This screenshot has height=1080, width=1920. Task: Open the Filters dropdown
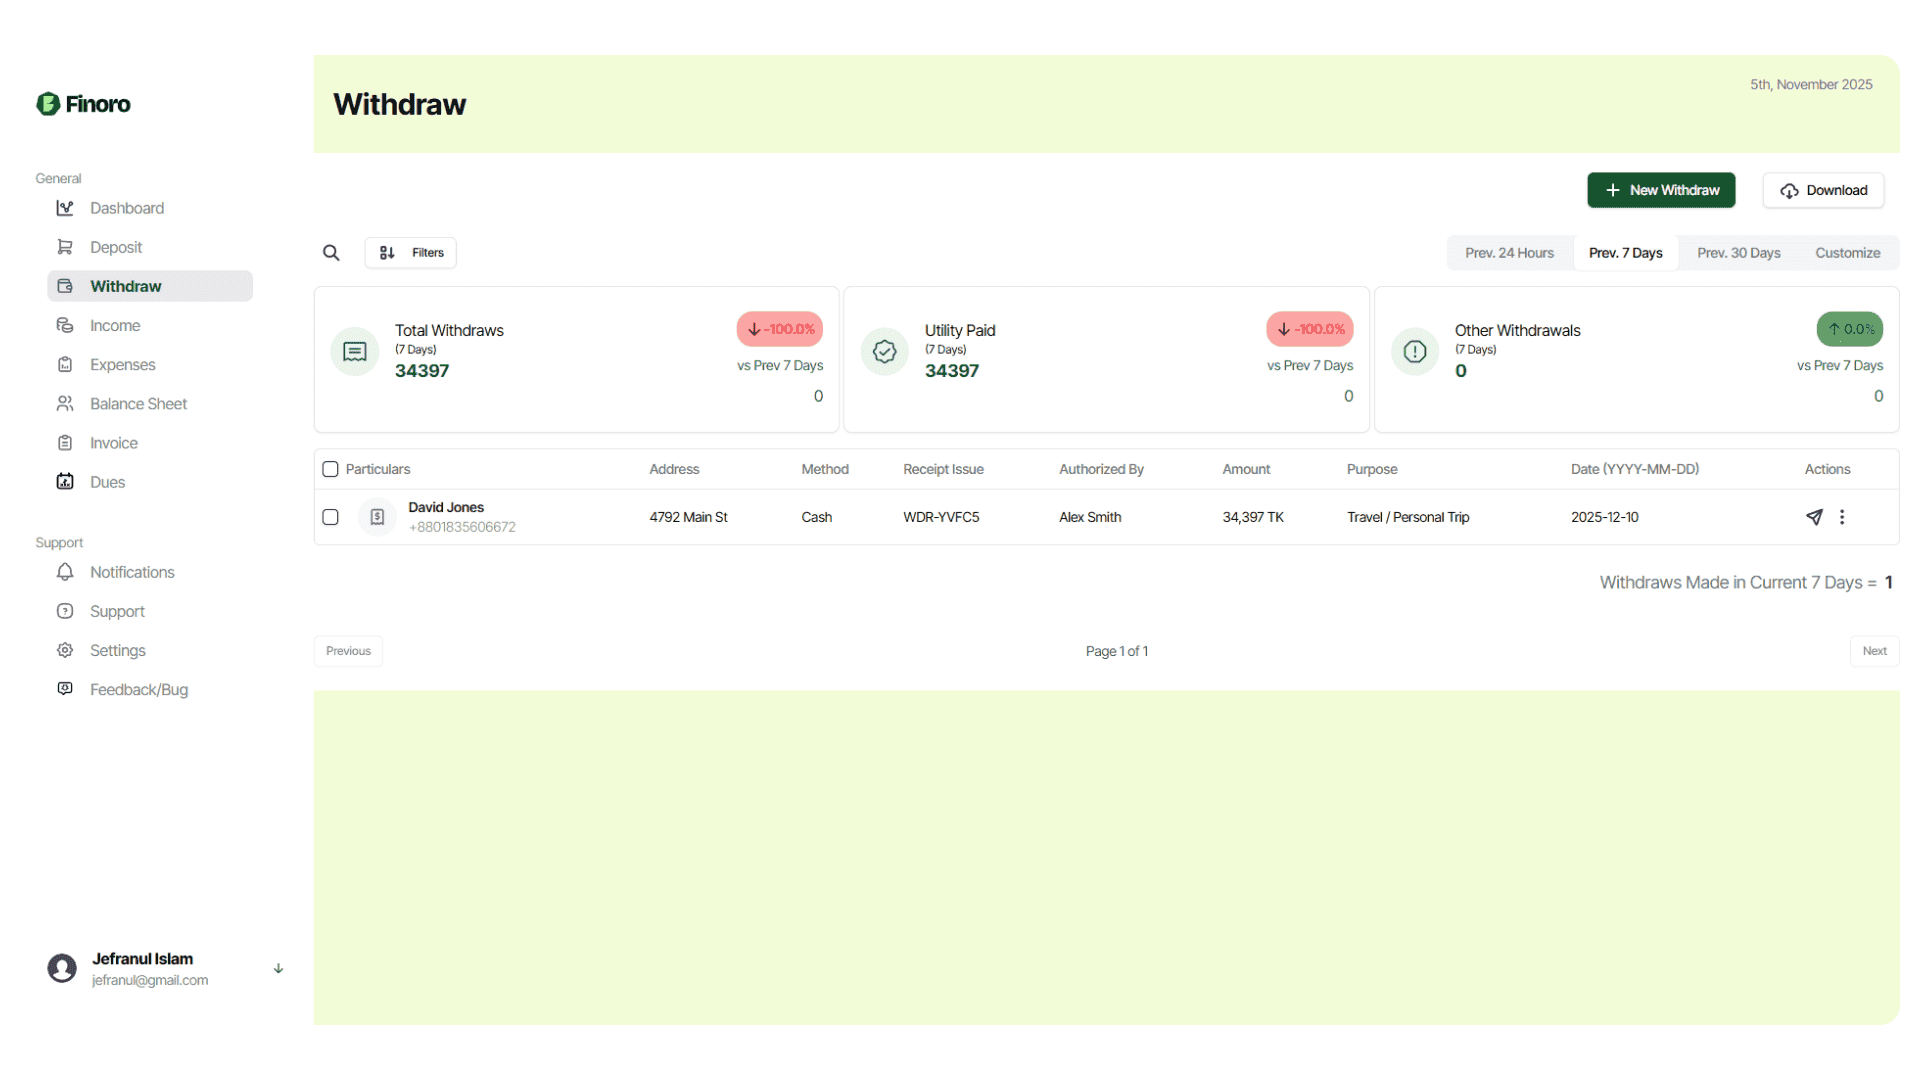coord(411,253)
